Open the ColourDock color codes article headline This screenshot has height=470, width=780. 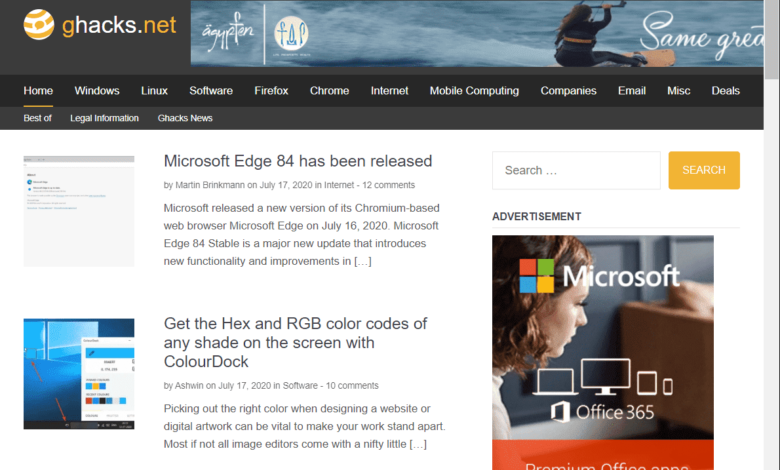(295, 342)
